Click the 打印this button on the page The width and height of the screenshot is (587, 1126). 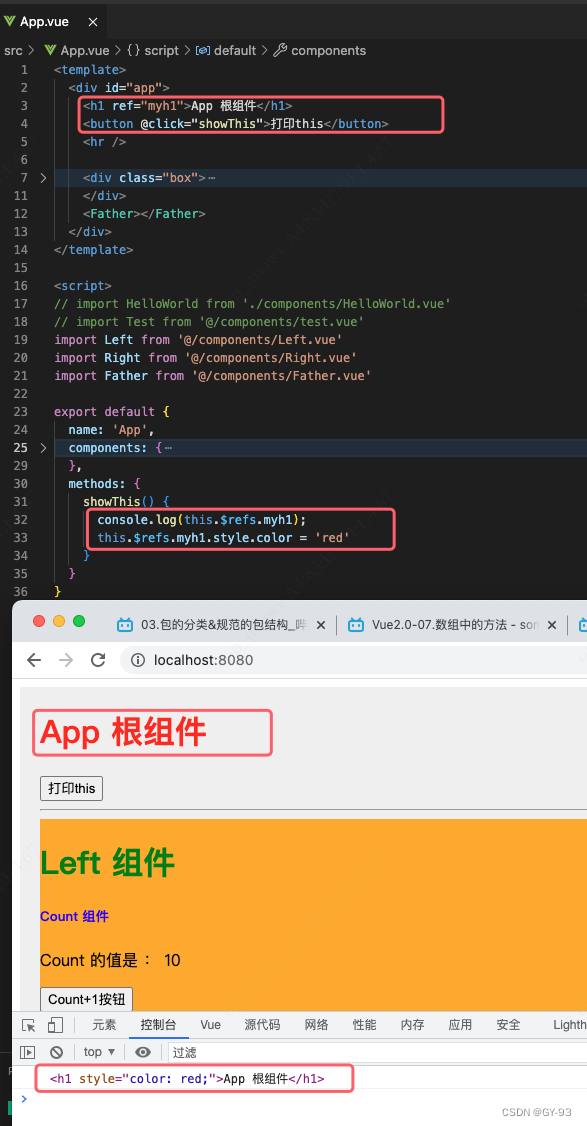(71, 788)
